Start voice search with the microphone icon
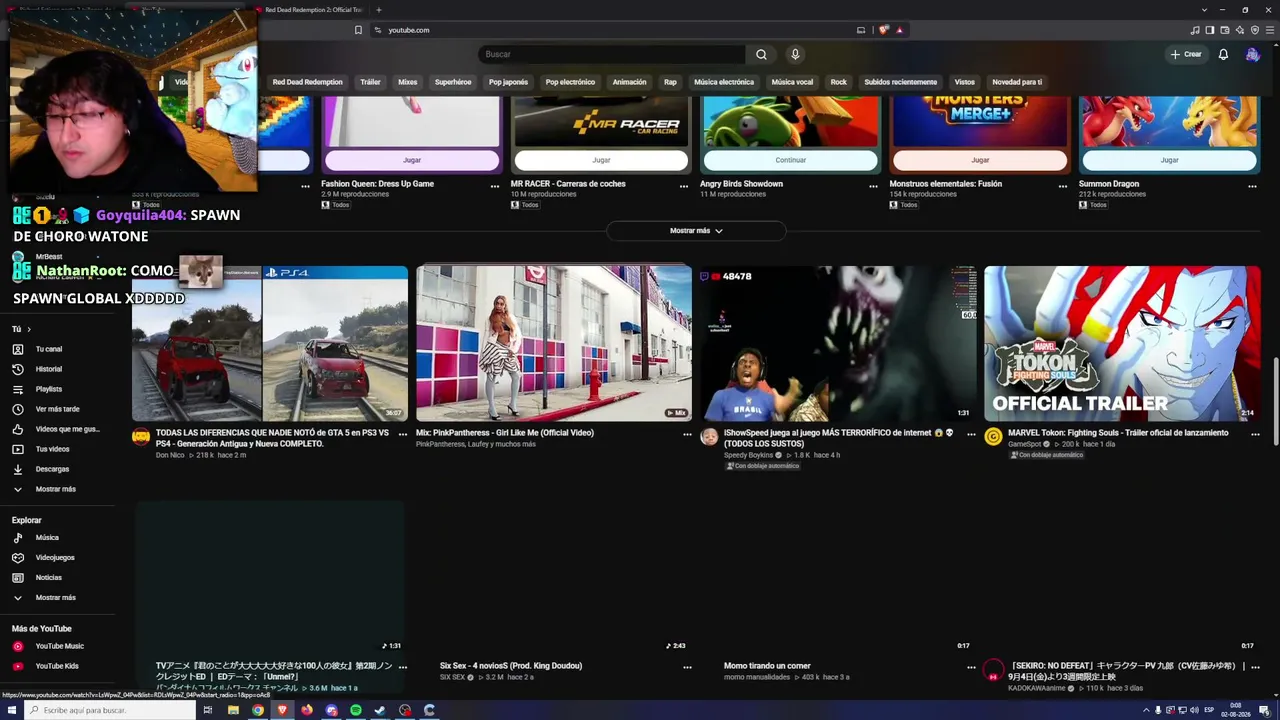 [795, 54]
